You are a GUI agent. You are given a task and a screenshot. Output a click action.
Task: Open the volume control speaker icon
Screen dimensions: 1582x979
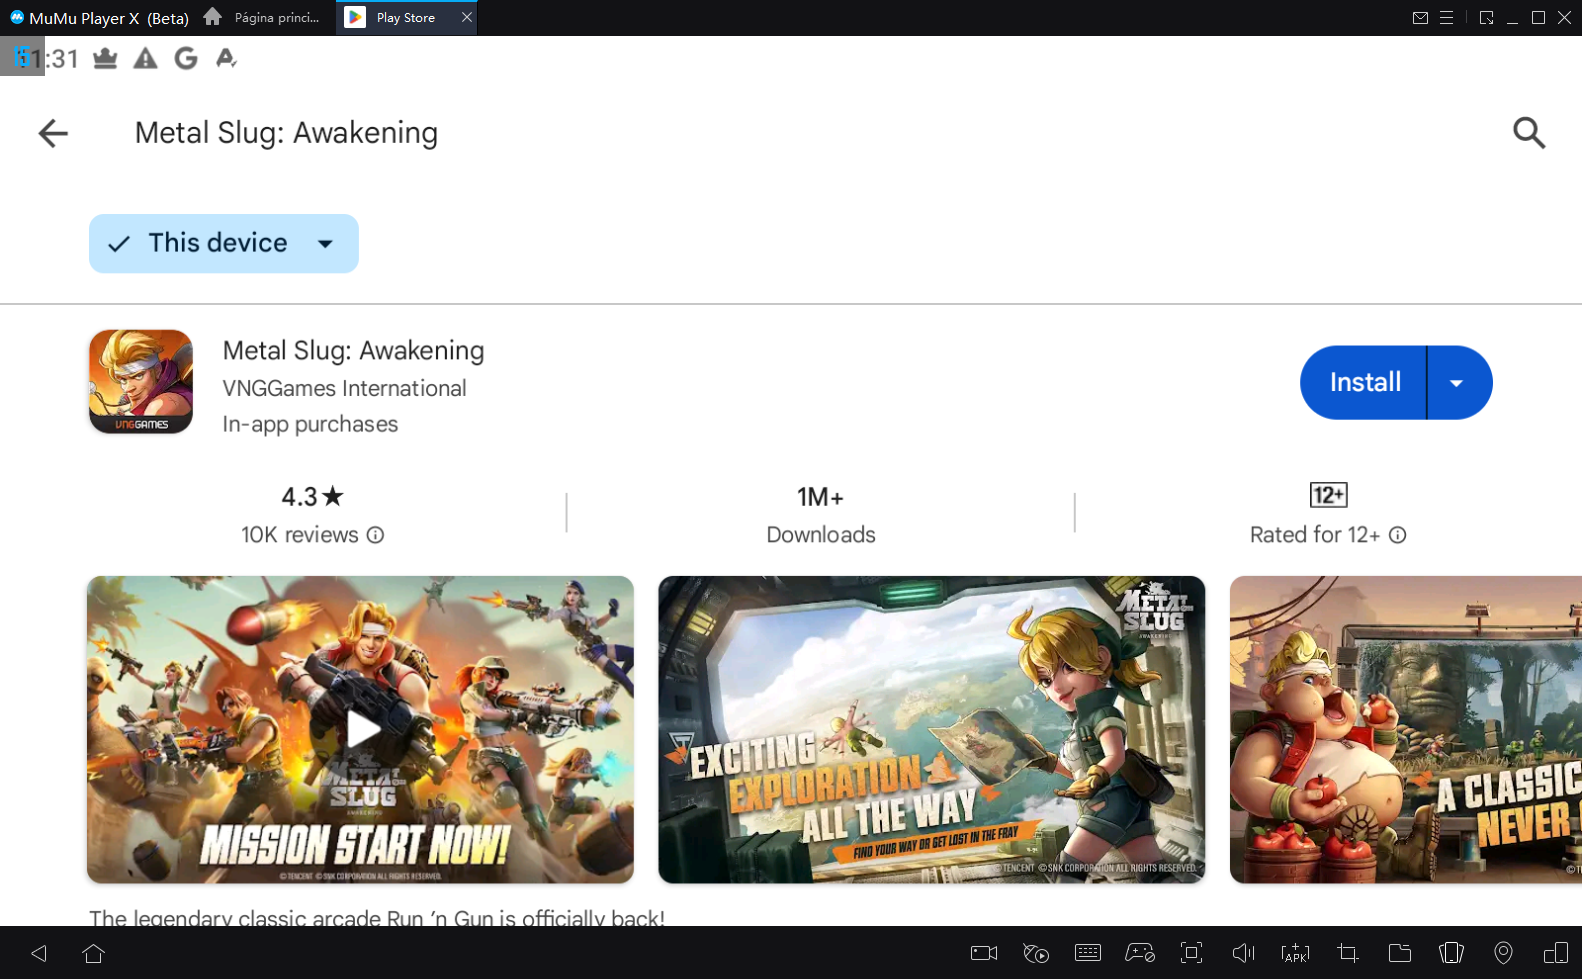[1243, 953]
